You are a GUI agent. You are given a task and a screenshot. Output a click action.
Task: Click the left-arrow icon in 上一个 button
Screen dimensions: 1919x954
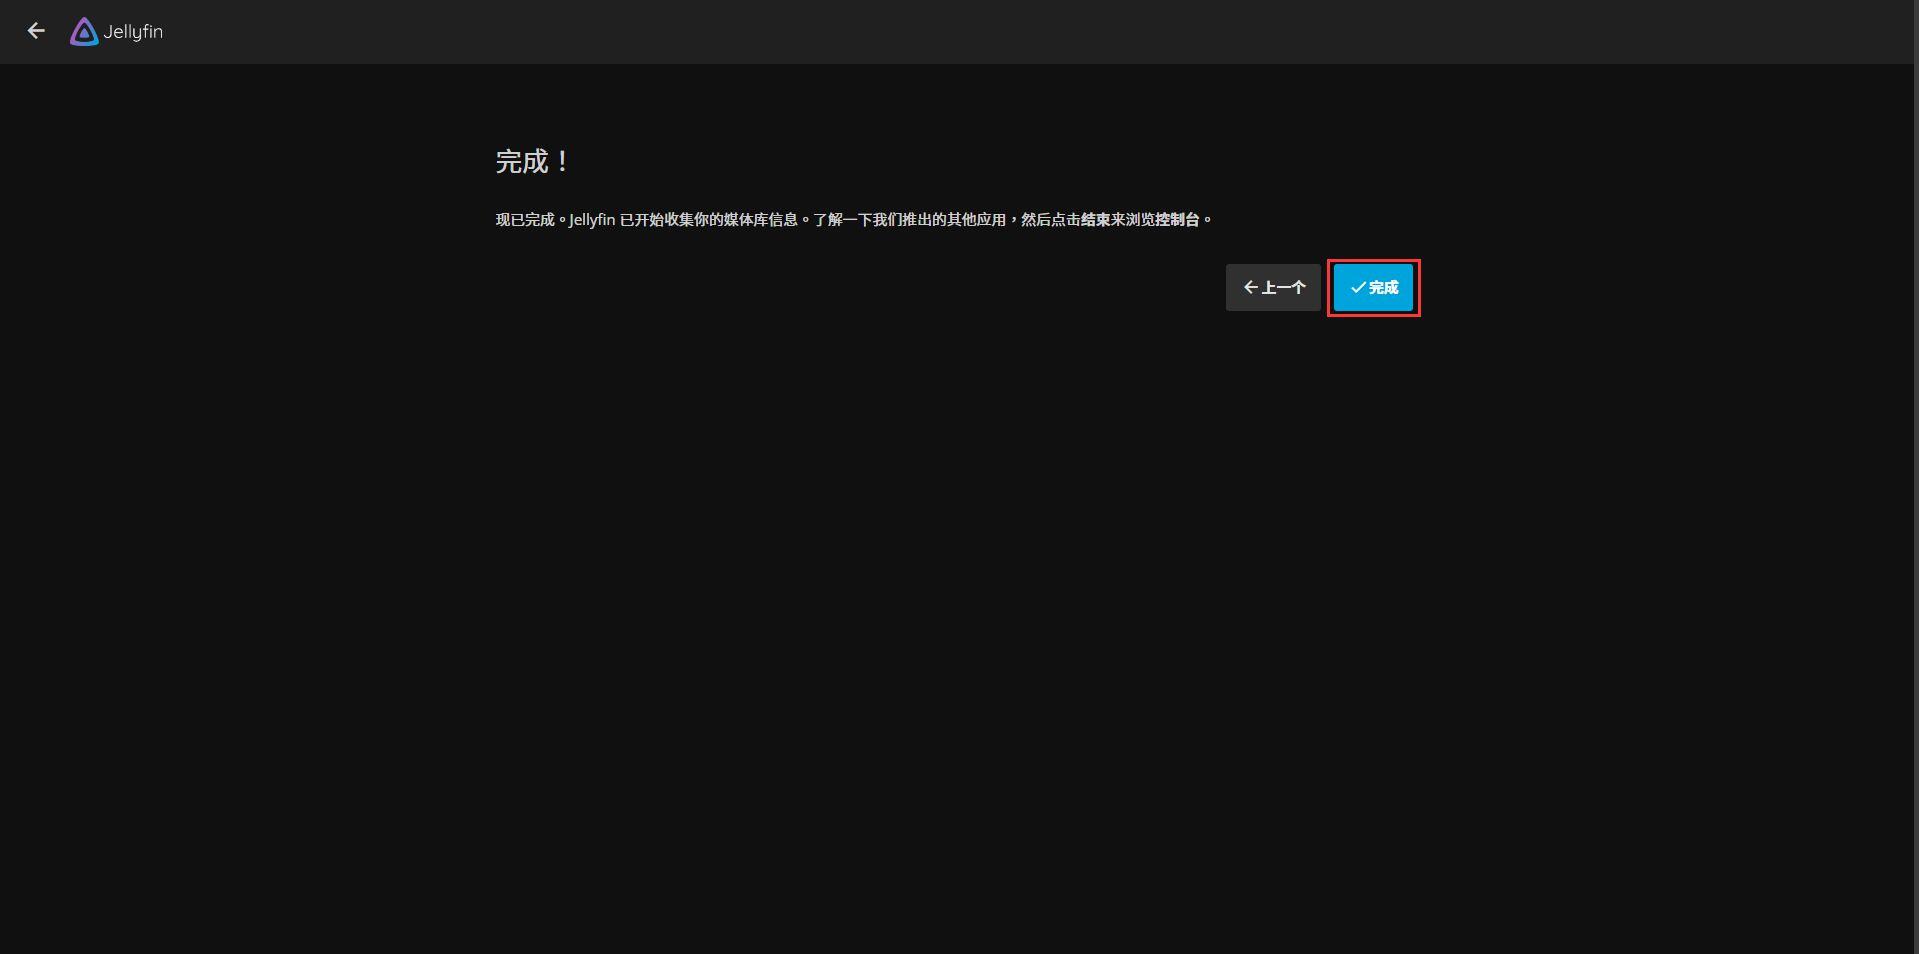click(1250, 287)
